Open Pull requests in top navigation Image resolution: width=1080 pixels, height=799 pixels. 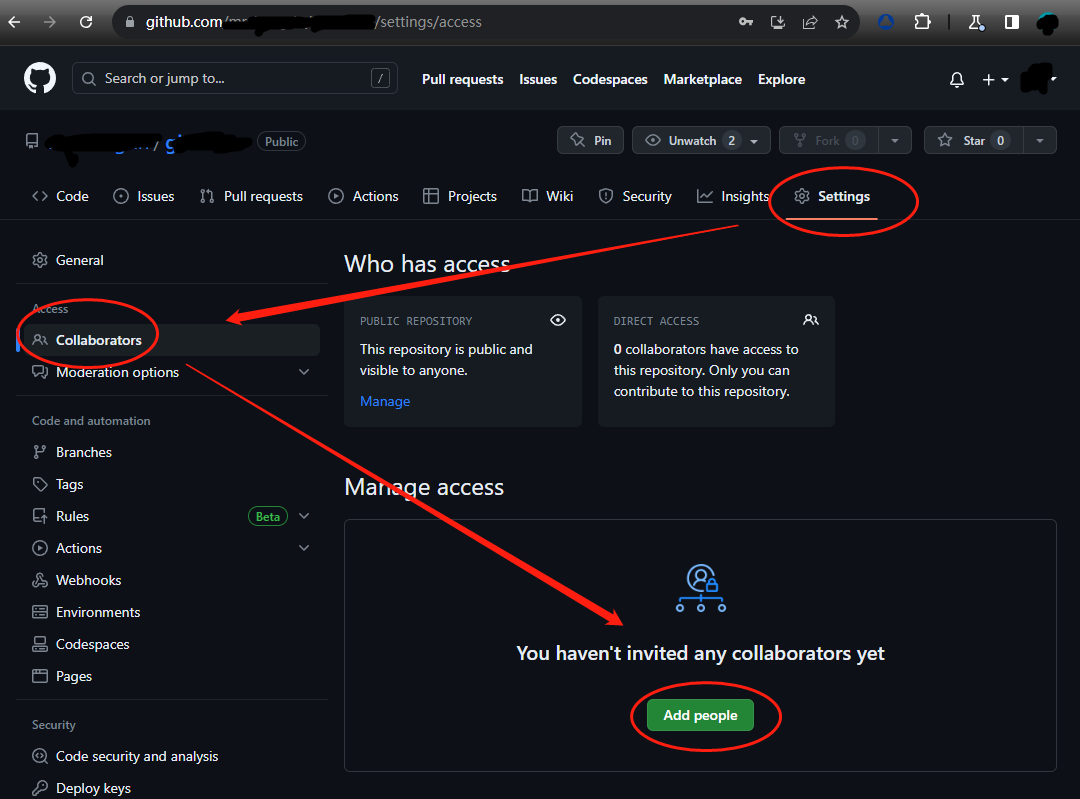[463, 79]
